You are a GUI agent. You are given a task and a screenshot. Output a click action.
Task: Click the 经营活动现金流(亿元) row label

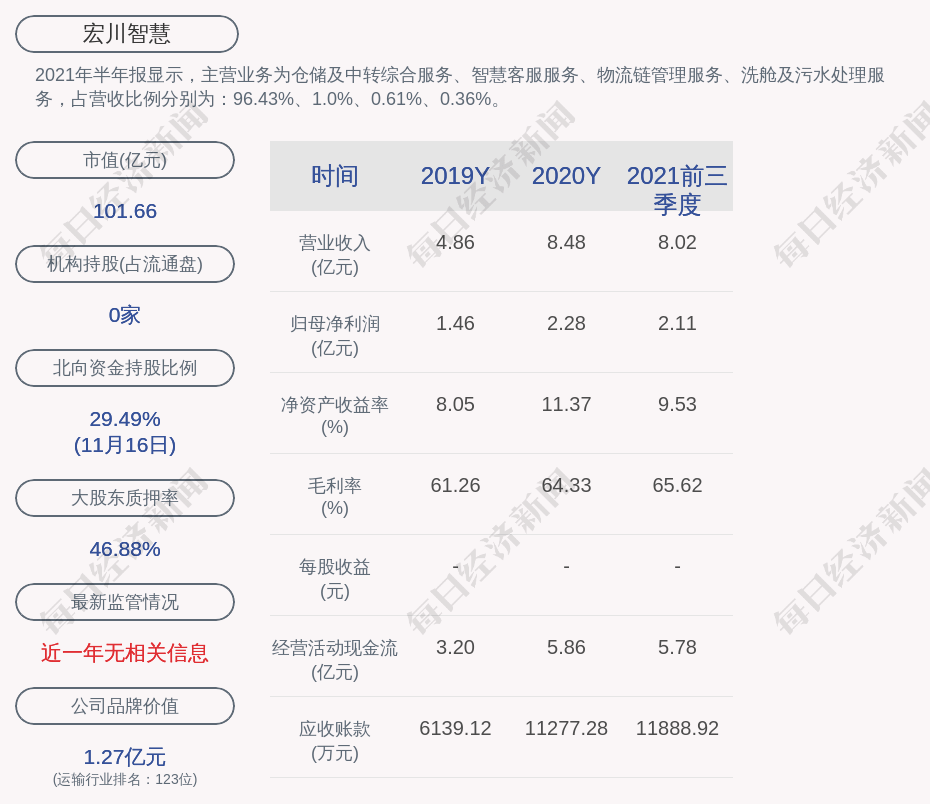coord(335,659)
